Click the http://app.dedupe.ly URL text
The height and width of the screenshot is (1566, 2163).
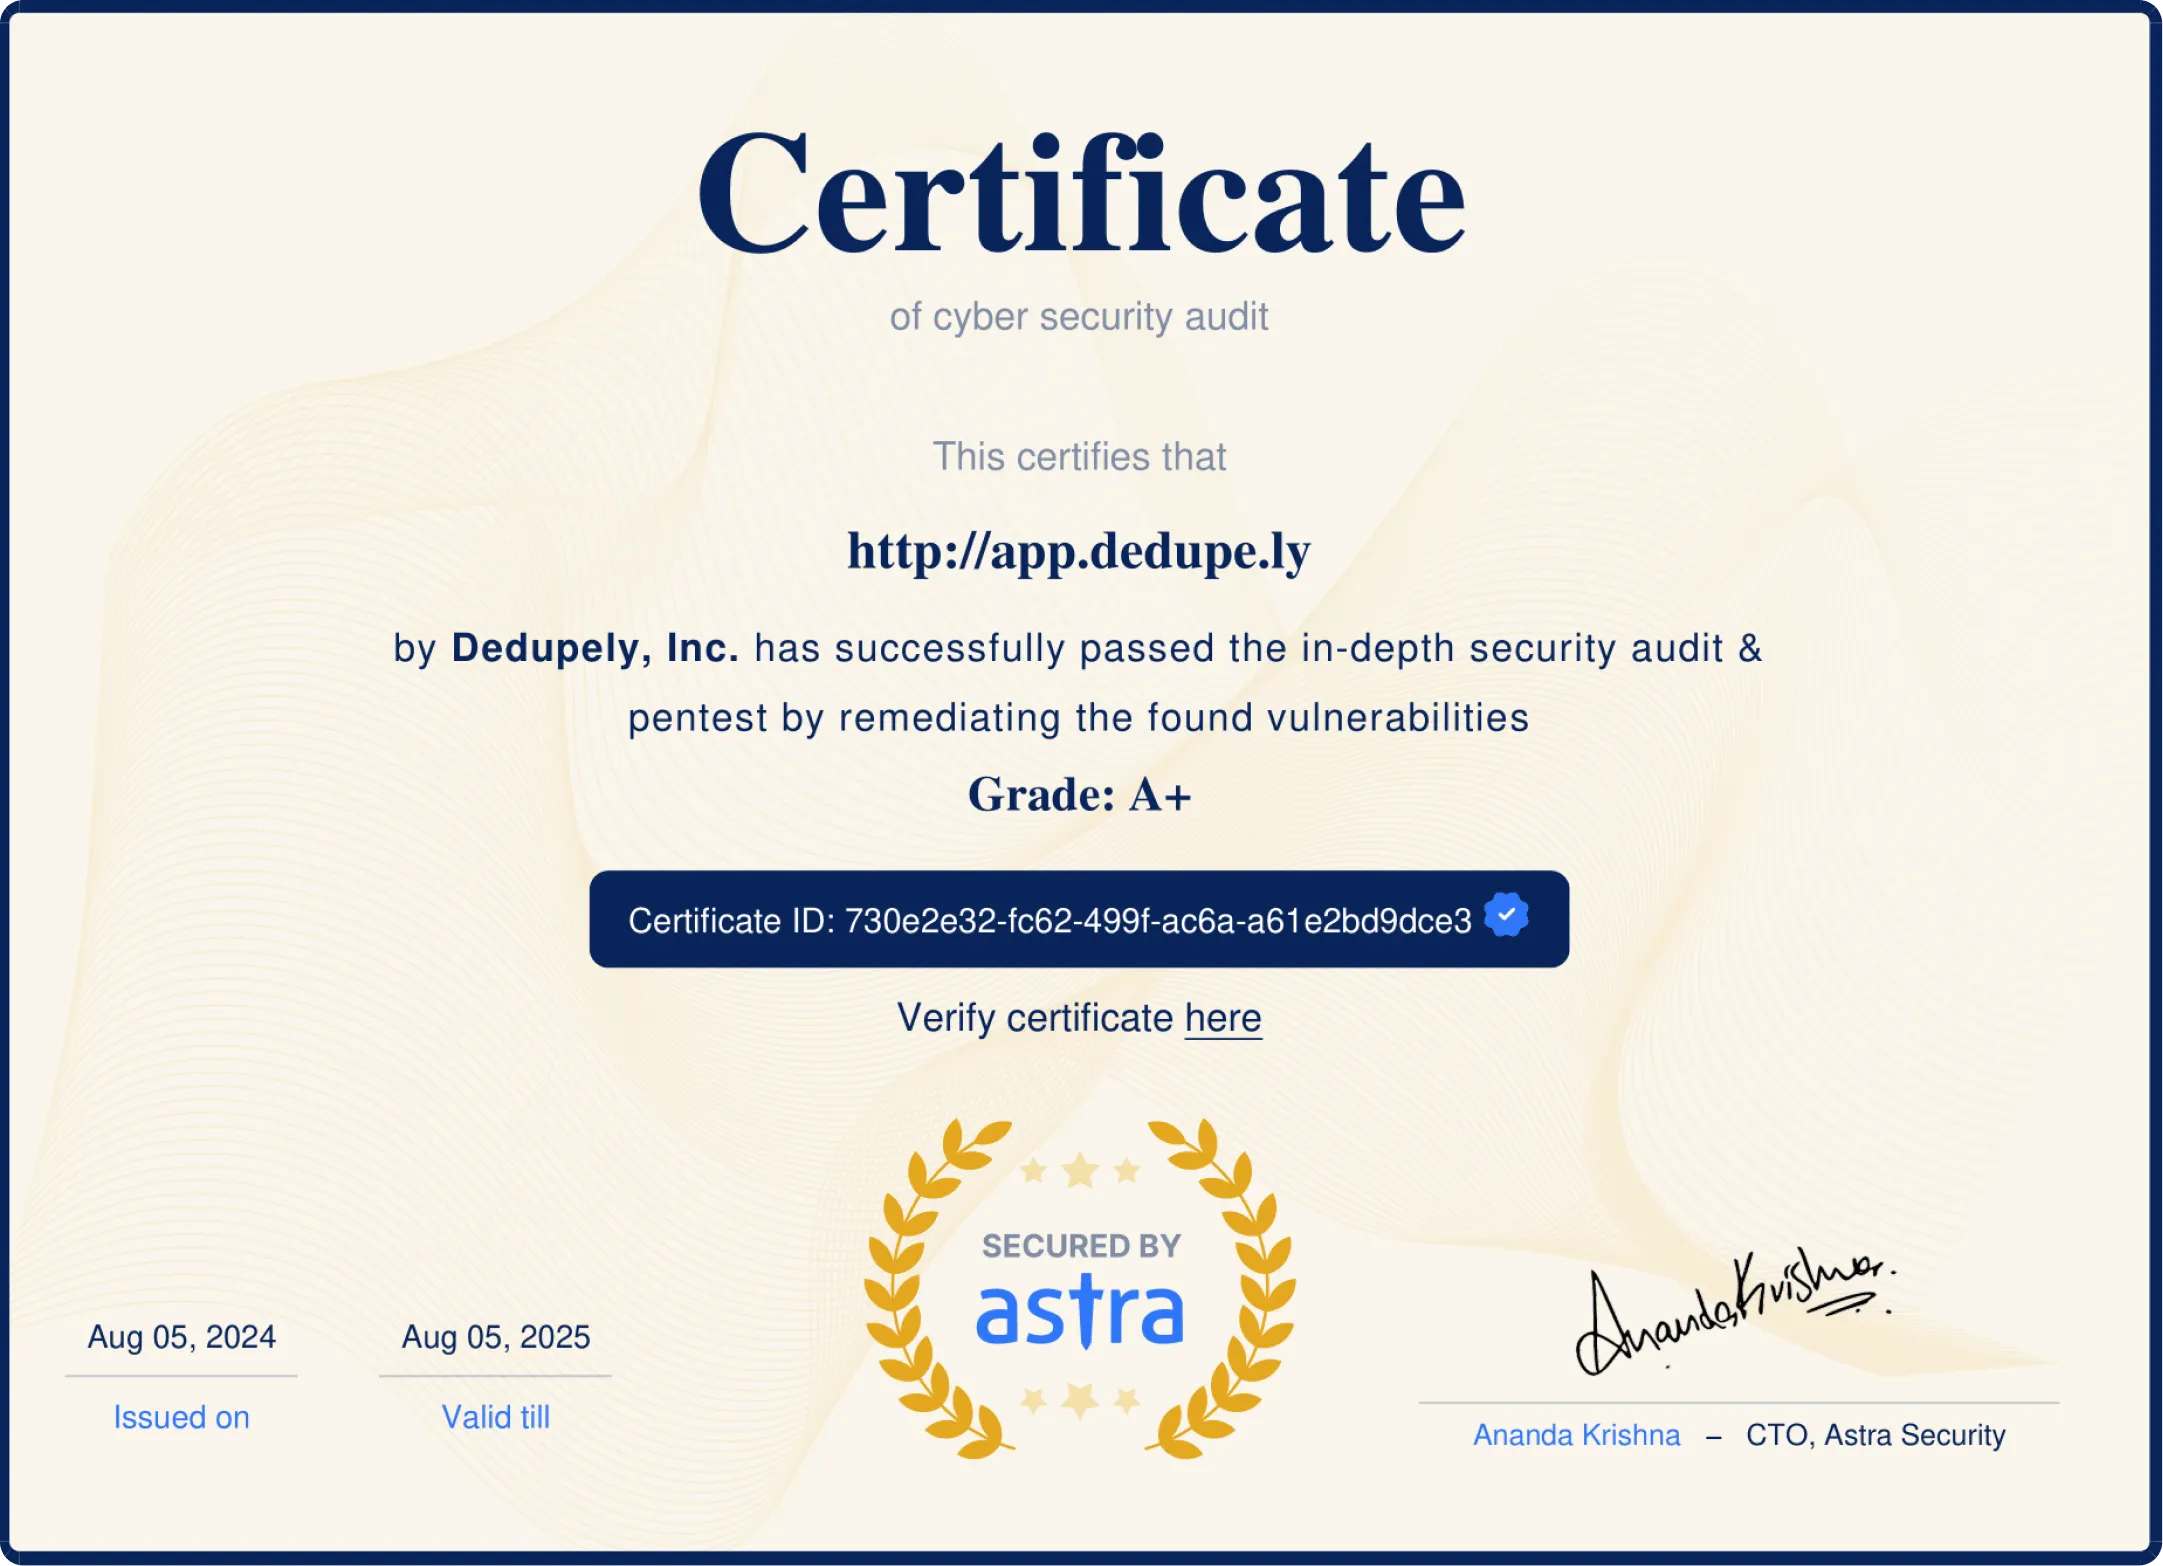click(x=1080, y=551)
